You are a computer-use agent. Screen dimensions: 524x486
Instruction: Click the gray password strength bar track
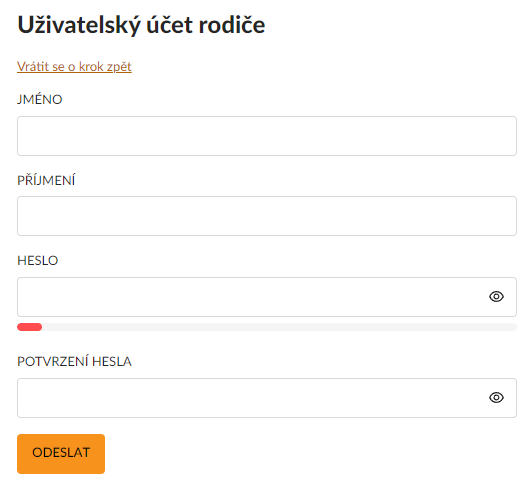[279, 327]
